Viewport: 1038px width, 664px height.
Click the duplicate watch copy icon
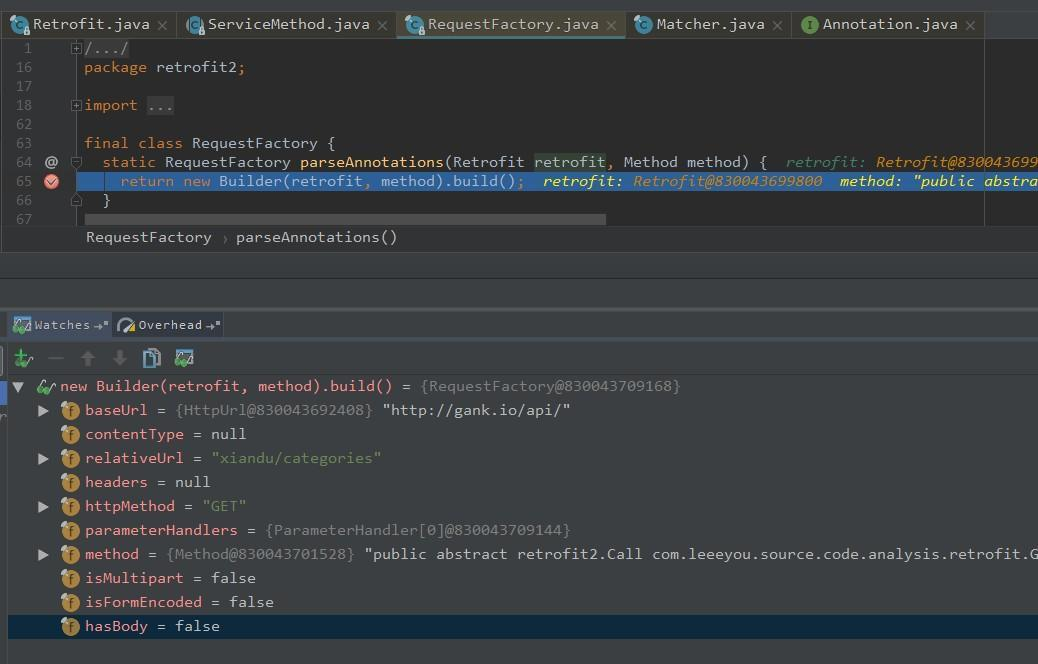pyautogui.click(x=152, y=358)
